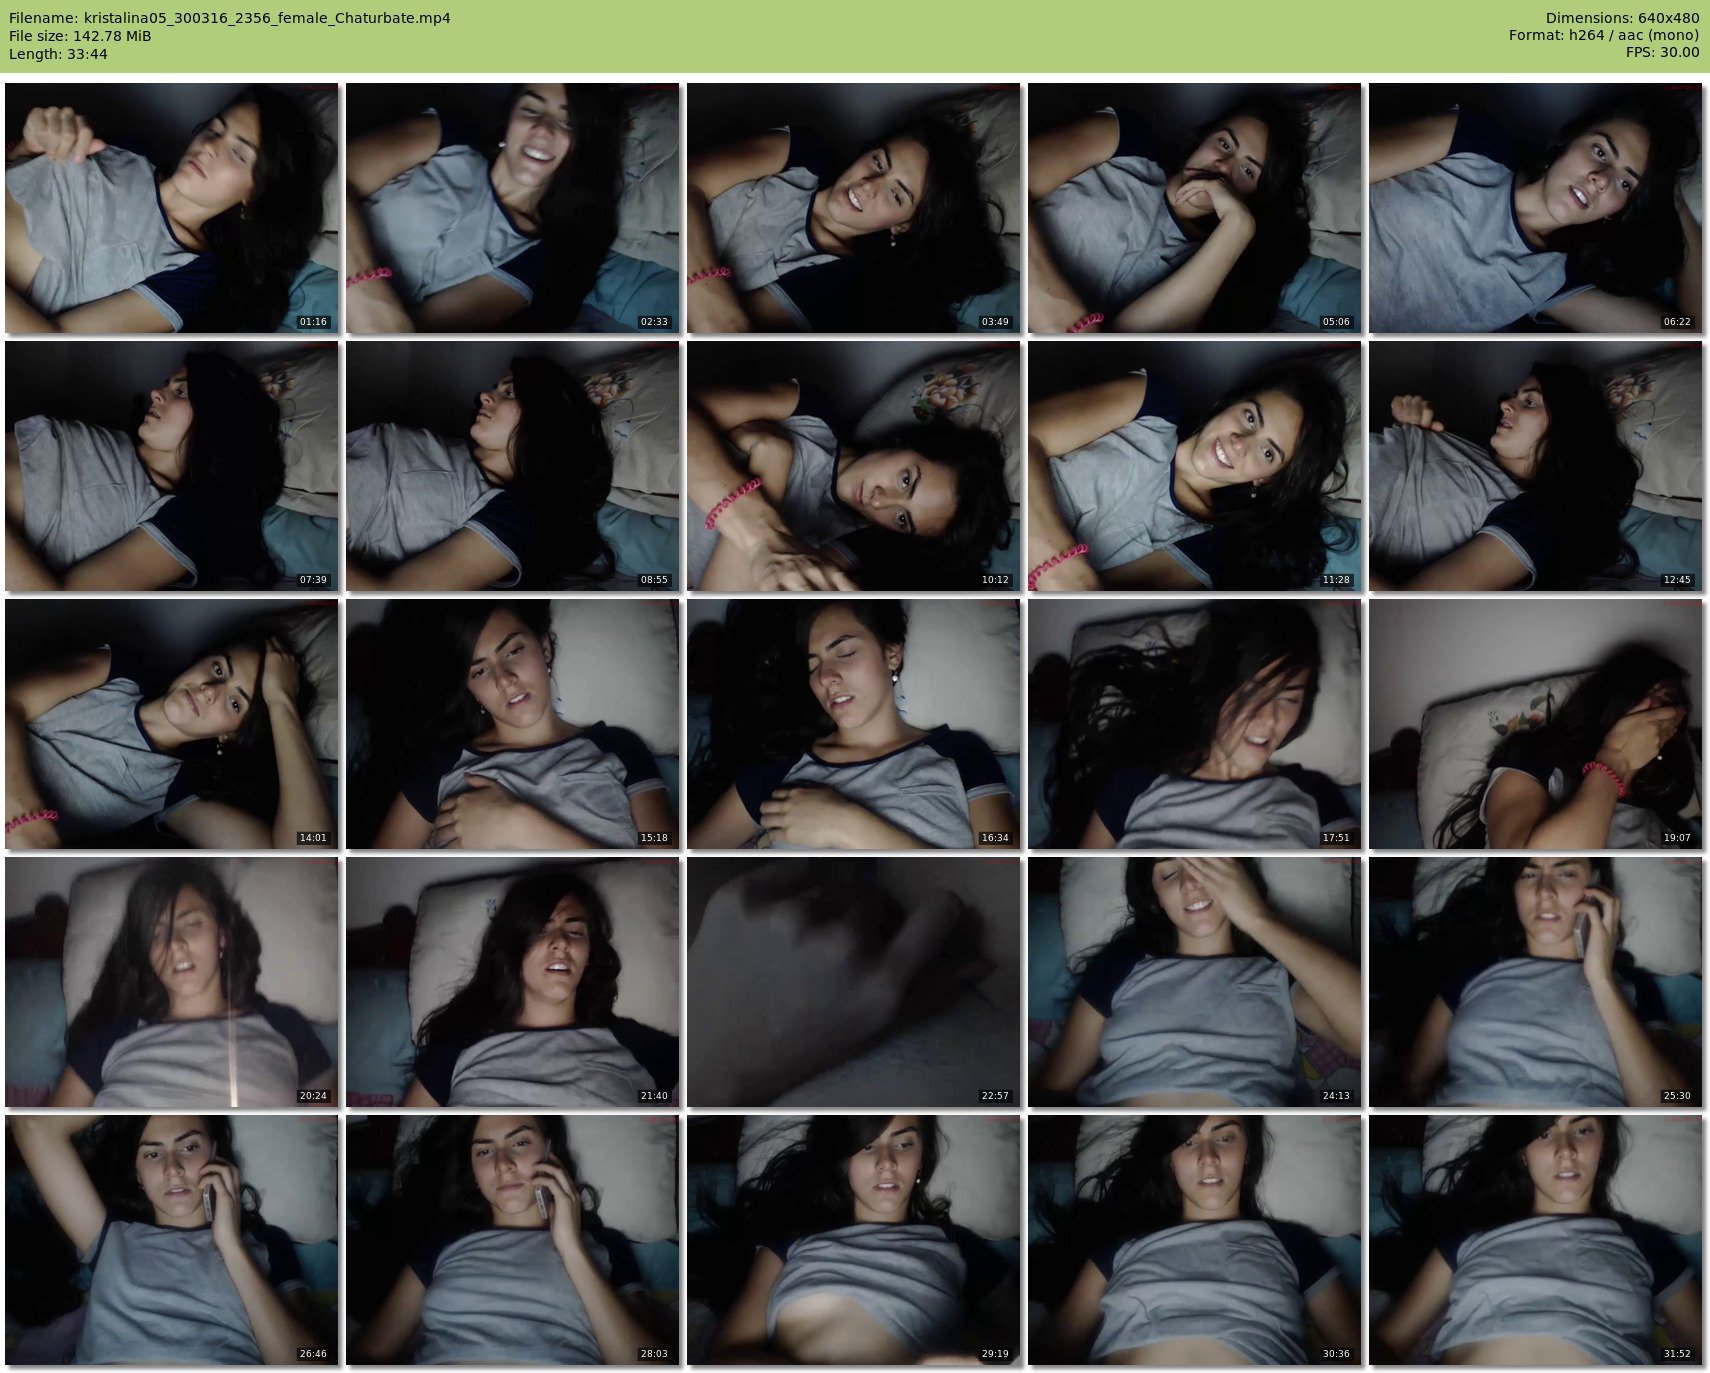Screen dimensions: 1710x1373
Task: Click the frame stamped 20:24
Action: click(172, 982)
